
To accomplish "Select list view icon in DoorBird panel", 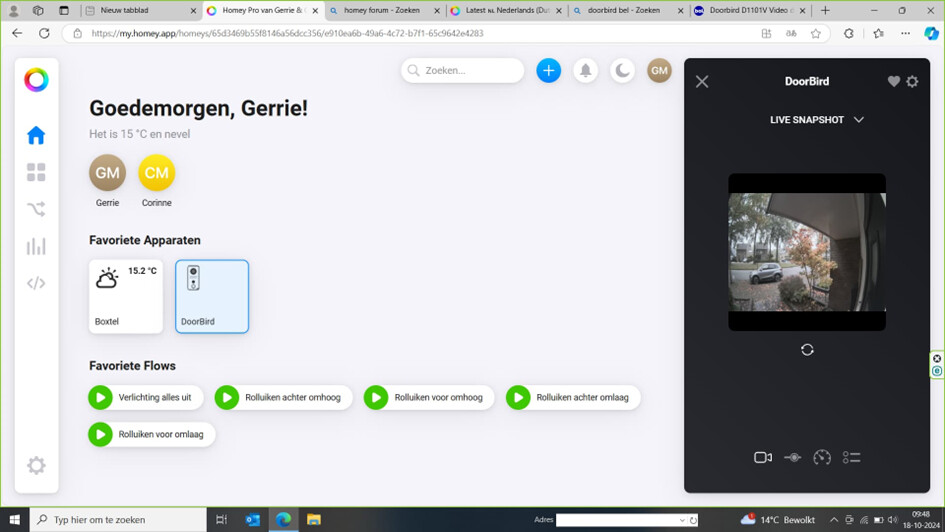I will [852, 457].
